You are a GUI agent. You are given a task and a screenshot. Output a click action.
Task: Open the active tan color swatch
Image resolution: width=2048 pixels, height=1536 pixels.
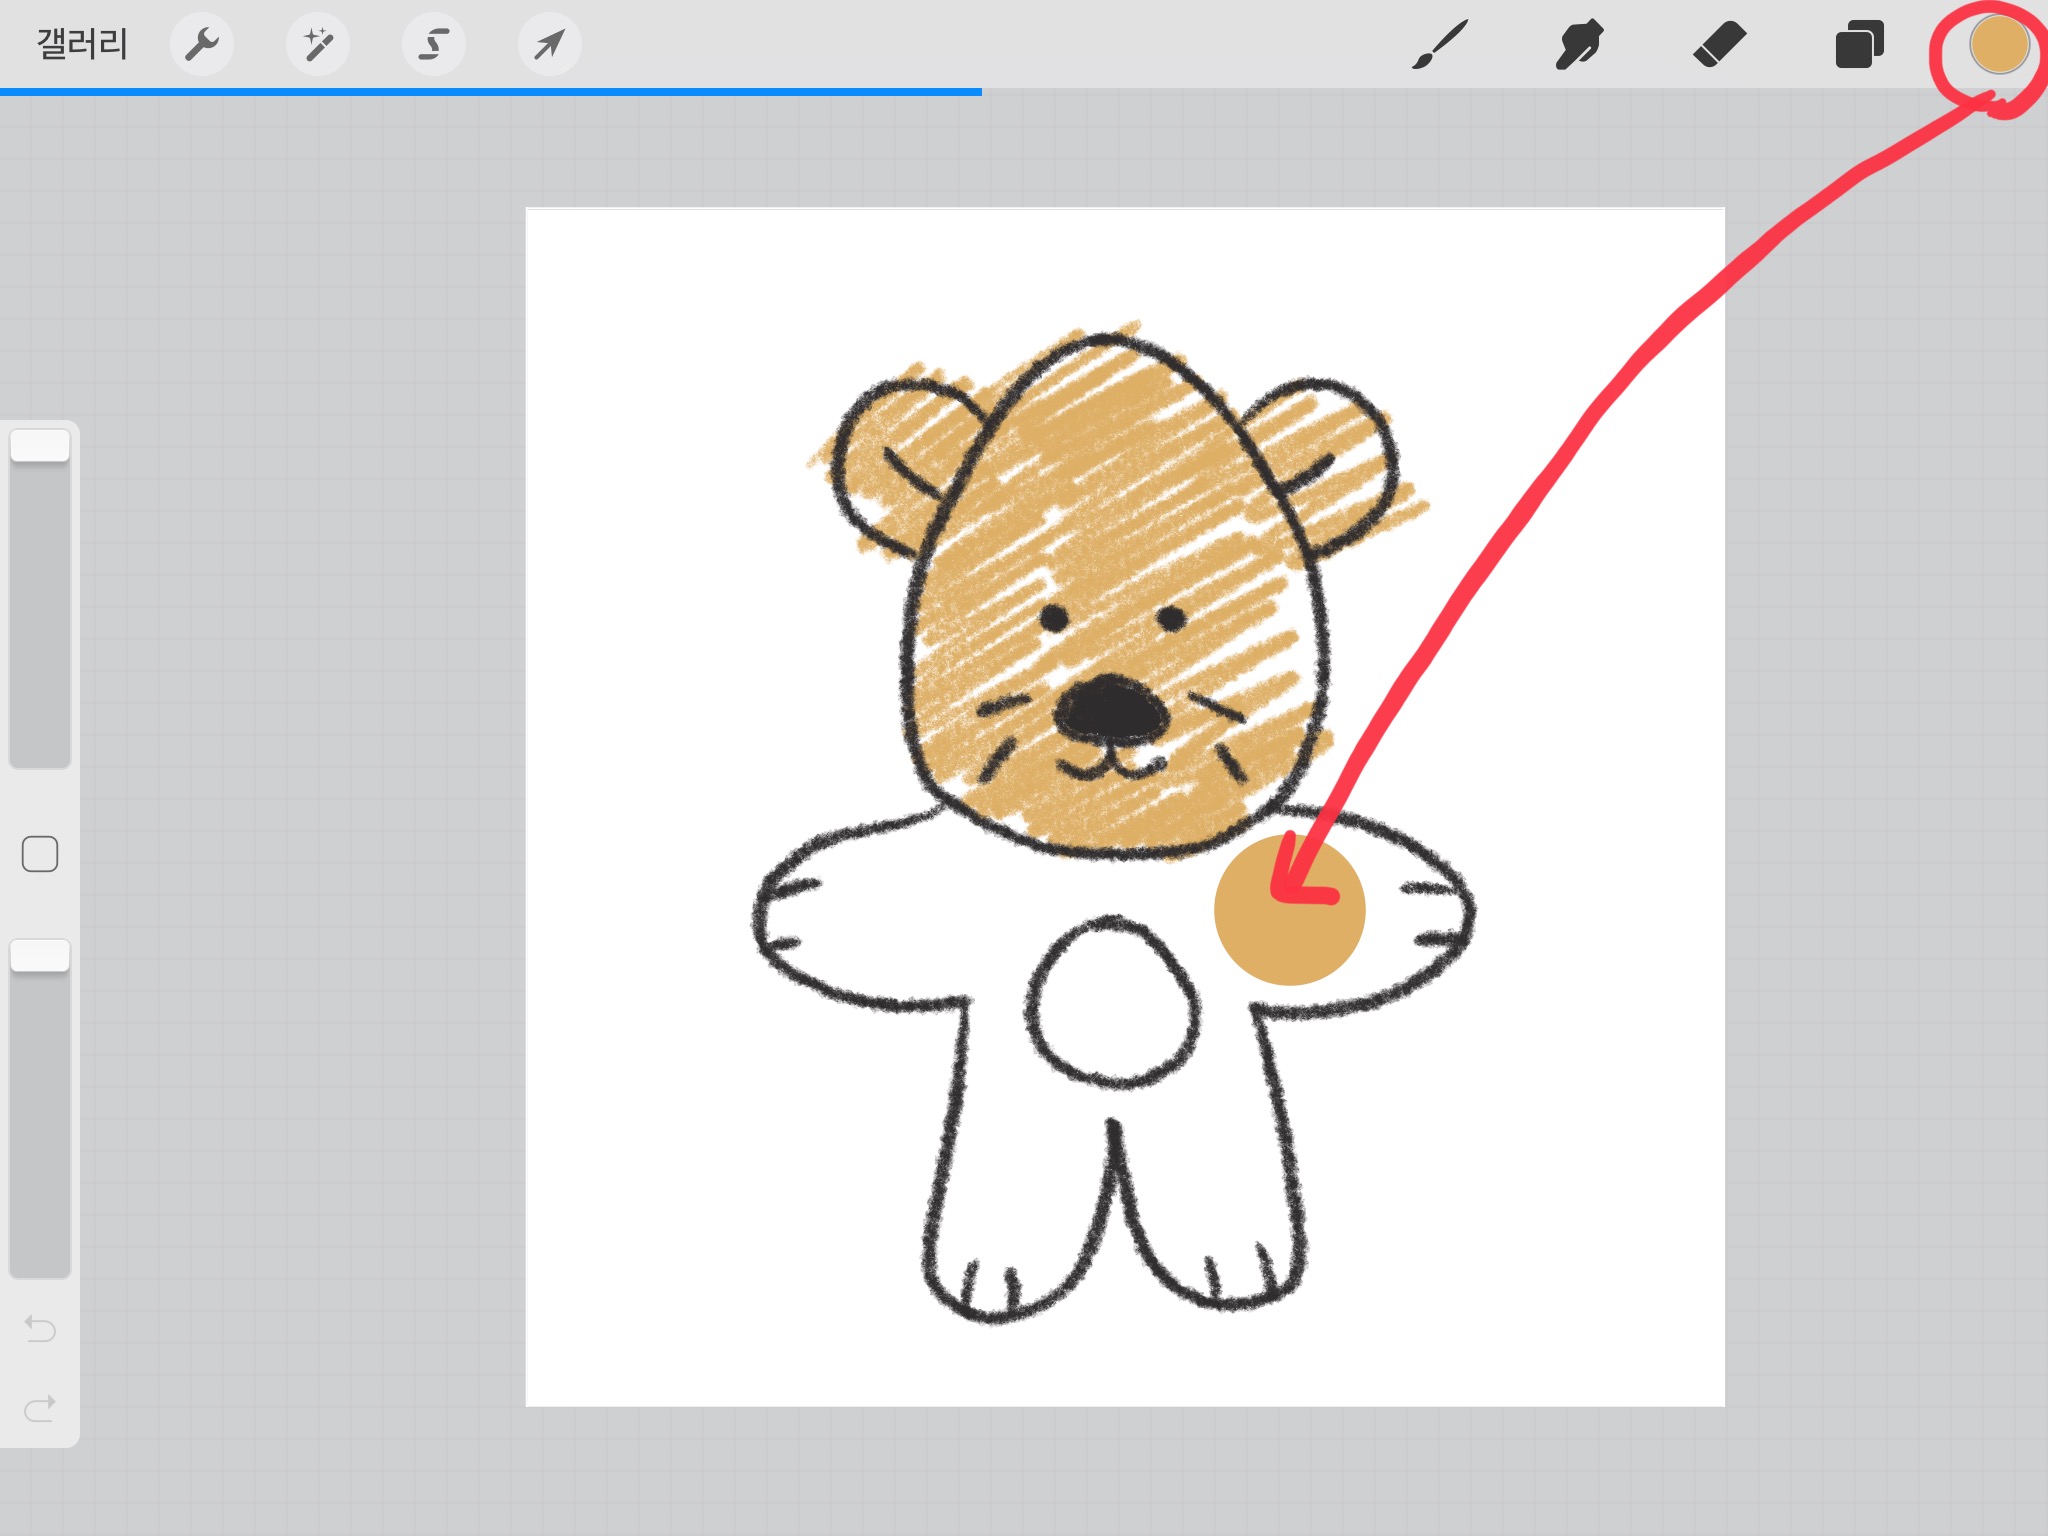[x=1998, y=45]
